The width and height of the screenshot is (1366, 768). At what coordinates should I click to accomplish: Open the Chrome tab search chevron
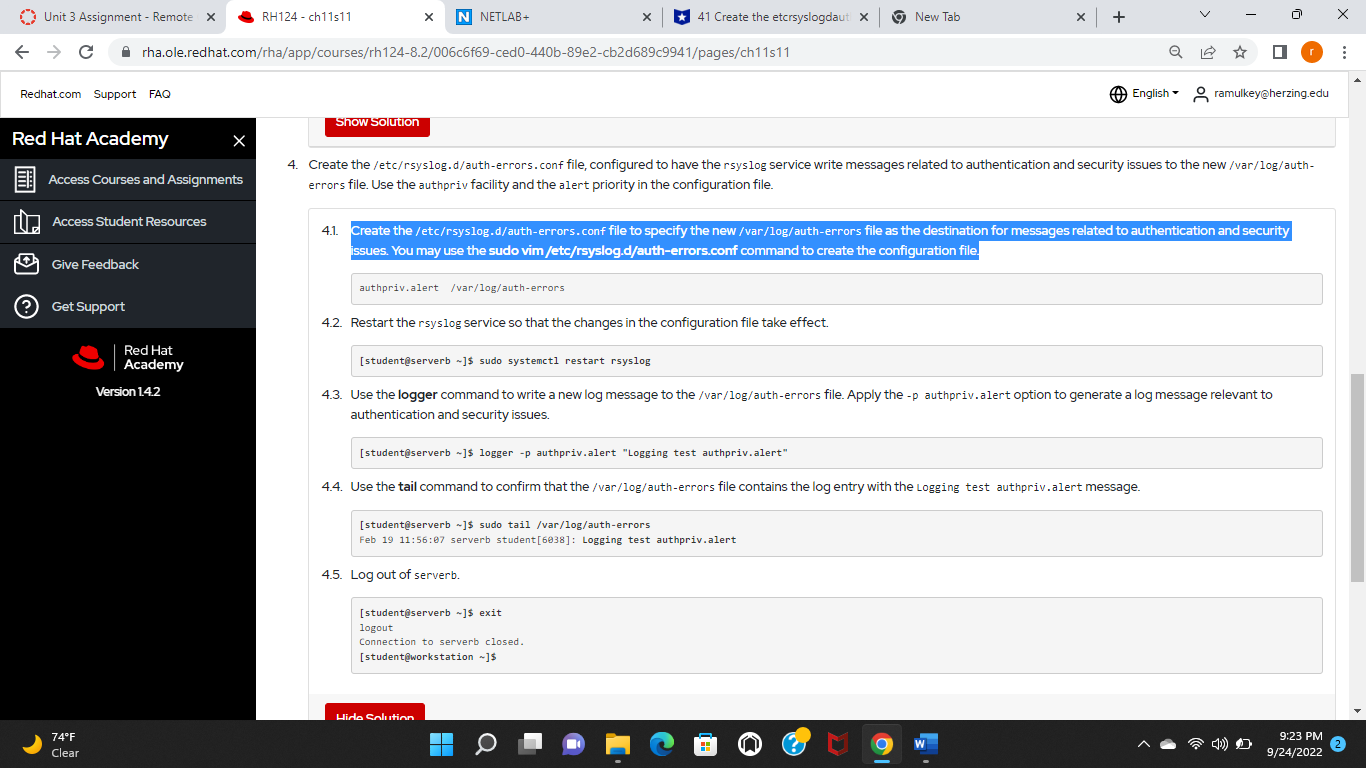pyautogui.click(x=1204, y=16)
